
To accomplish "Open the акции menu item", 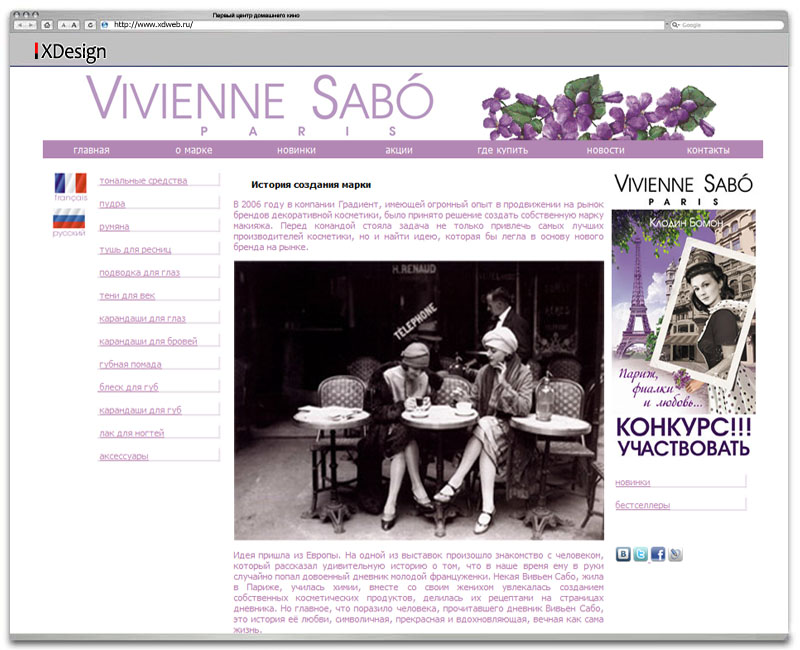I will [x=399, y=150].
